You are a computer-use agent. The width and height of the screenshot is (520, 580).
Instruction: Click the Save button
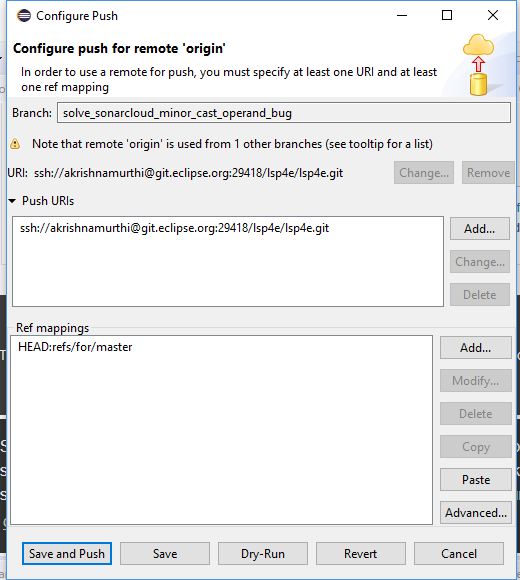[x=165, y=554]
